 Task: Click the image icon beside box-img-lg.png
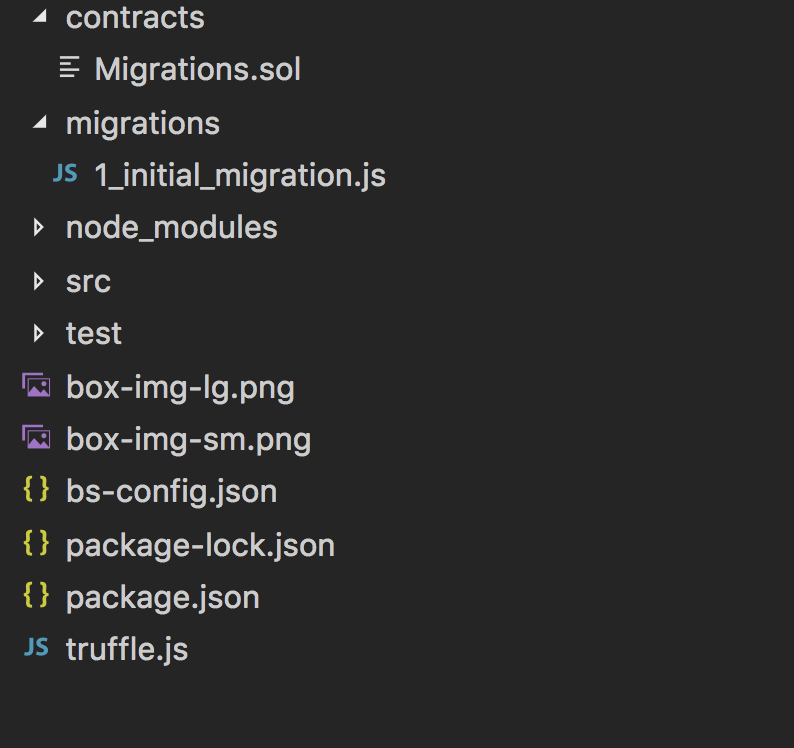click(x=36, y=385)
